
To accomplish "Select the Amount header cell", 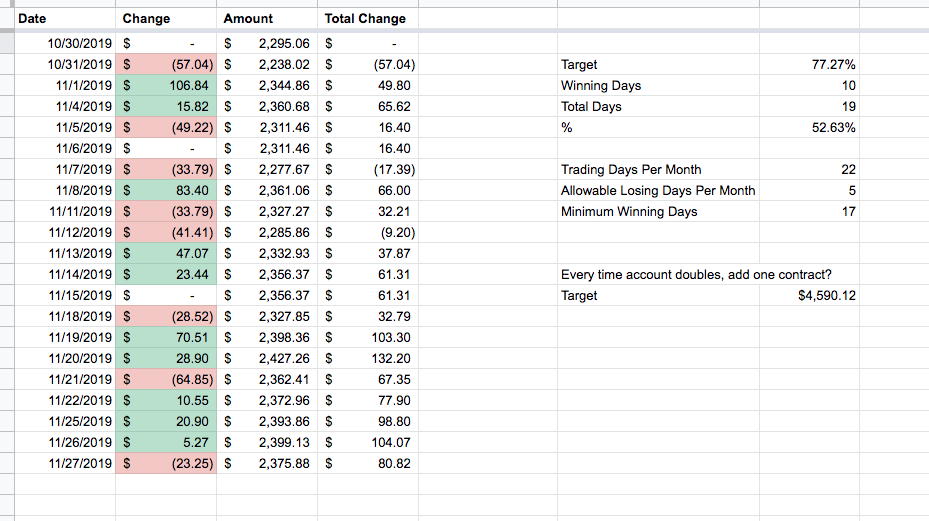I will click(x=267, y=18).
